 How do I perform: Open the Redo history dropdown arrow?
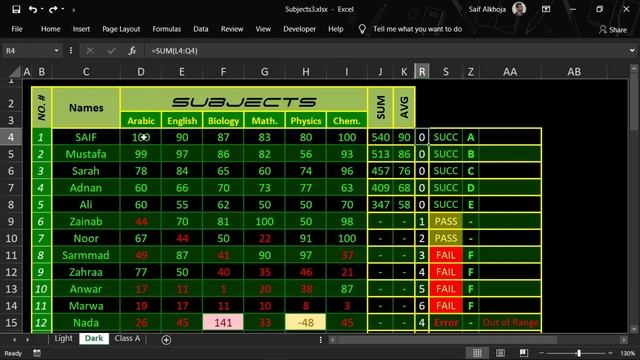[62, 9]
